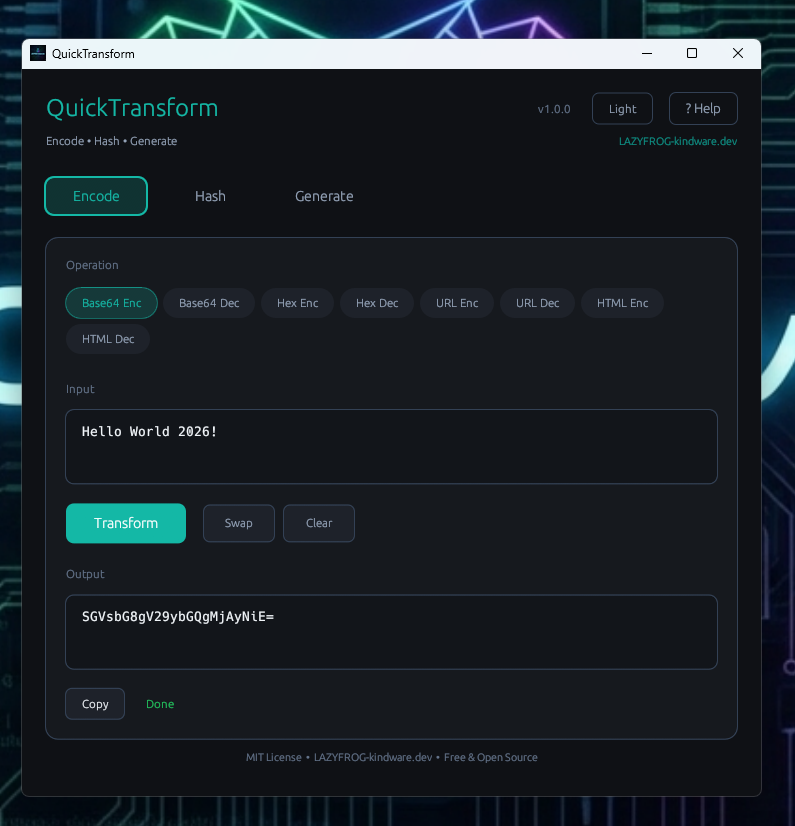Screen dimensions: 795x826
Task: Select the HTML Enc operation
Action: (623, 303)
